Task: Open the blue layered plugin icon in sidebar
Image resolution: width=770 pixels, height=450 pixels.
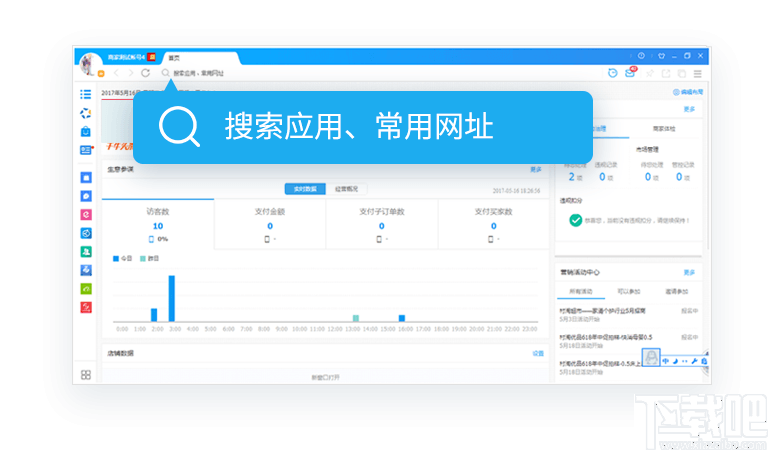Action: pos(86,270)
